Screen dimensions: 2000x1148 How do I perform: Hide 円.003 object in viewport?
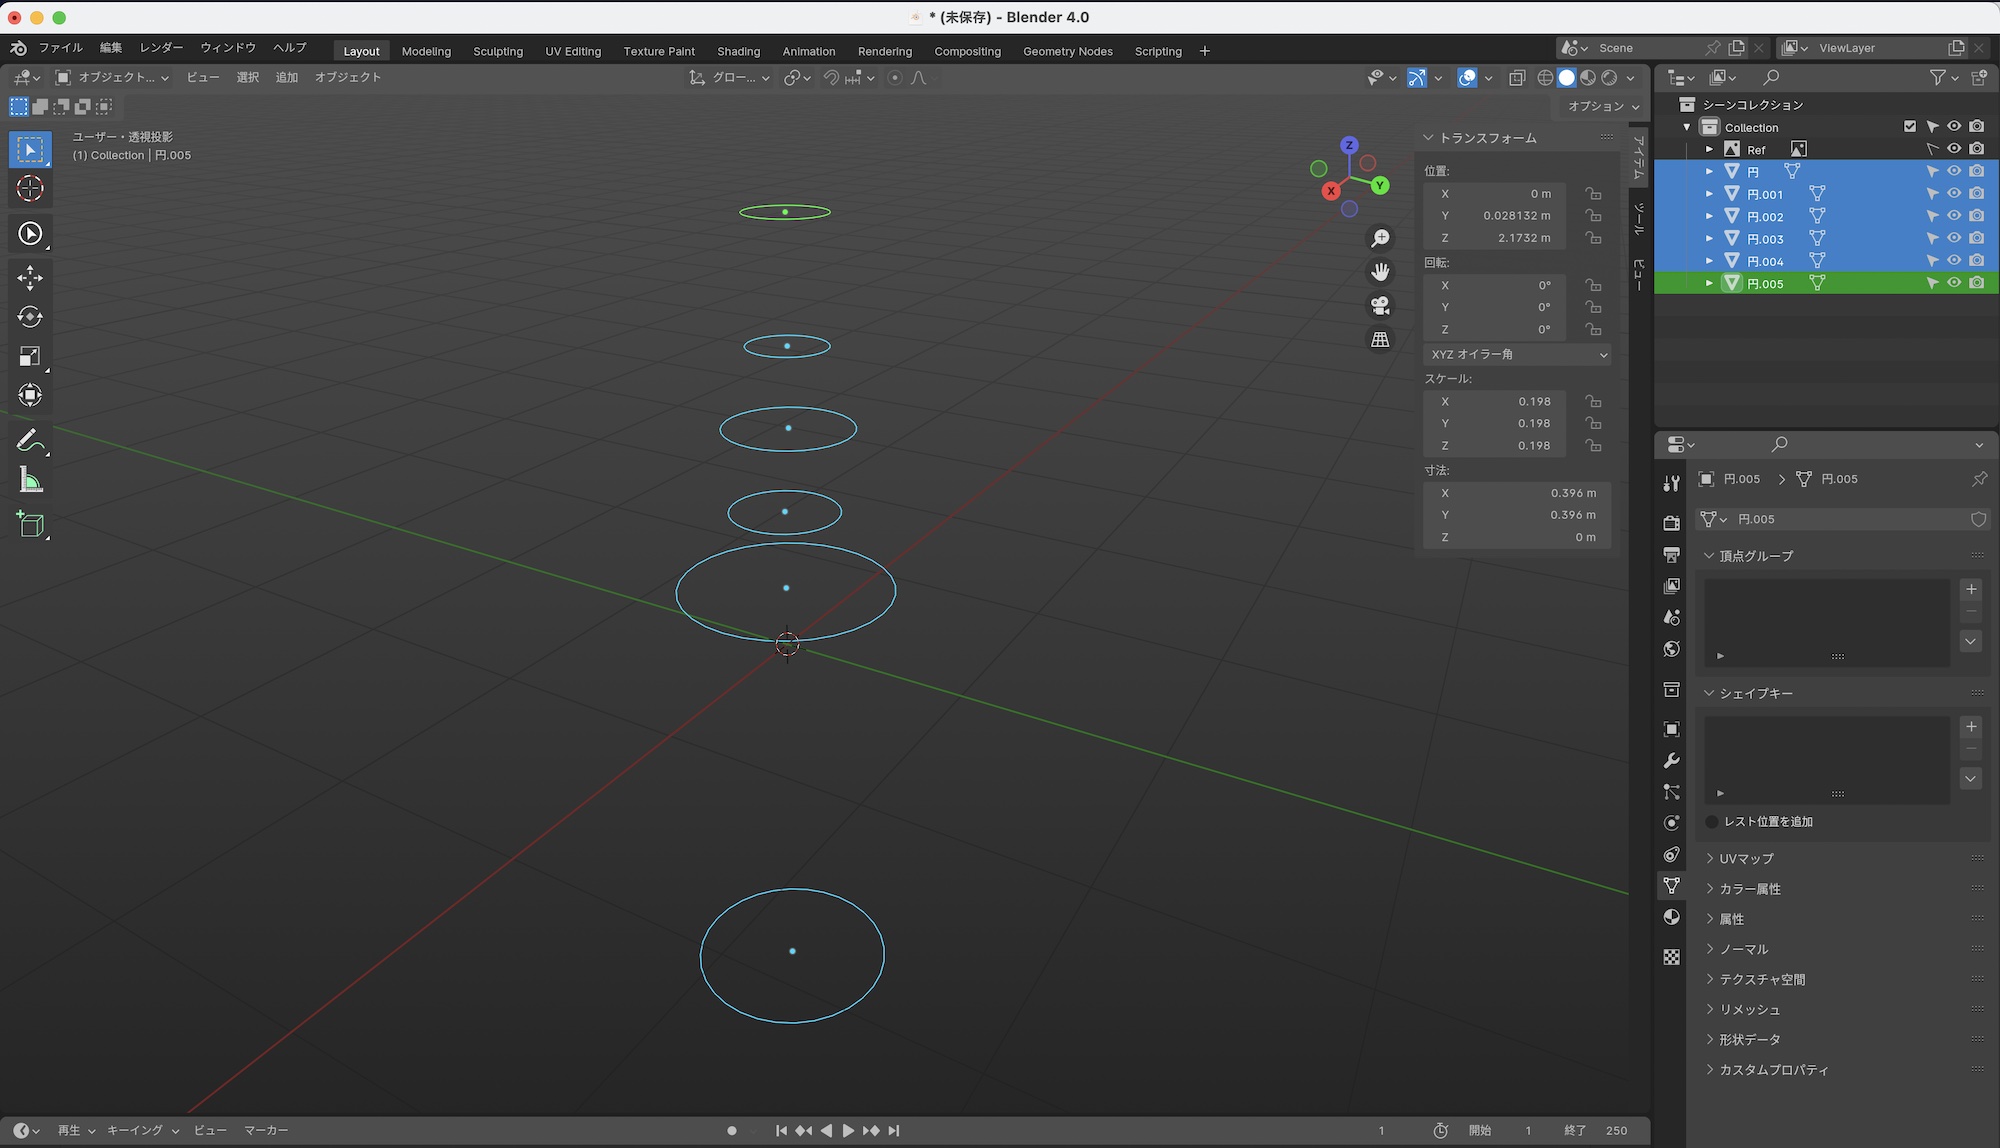[x=1954, y=239]
